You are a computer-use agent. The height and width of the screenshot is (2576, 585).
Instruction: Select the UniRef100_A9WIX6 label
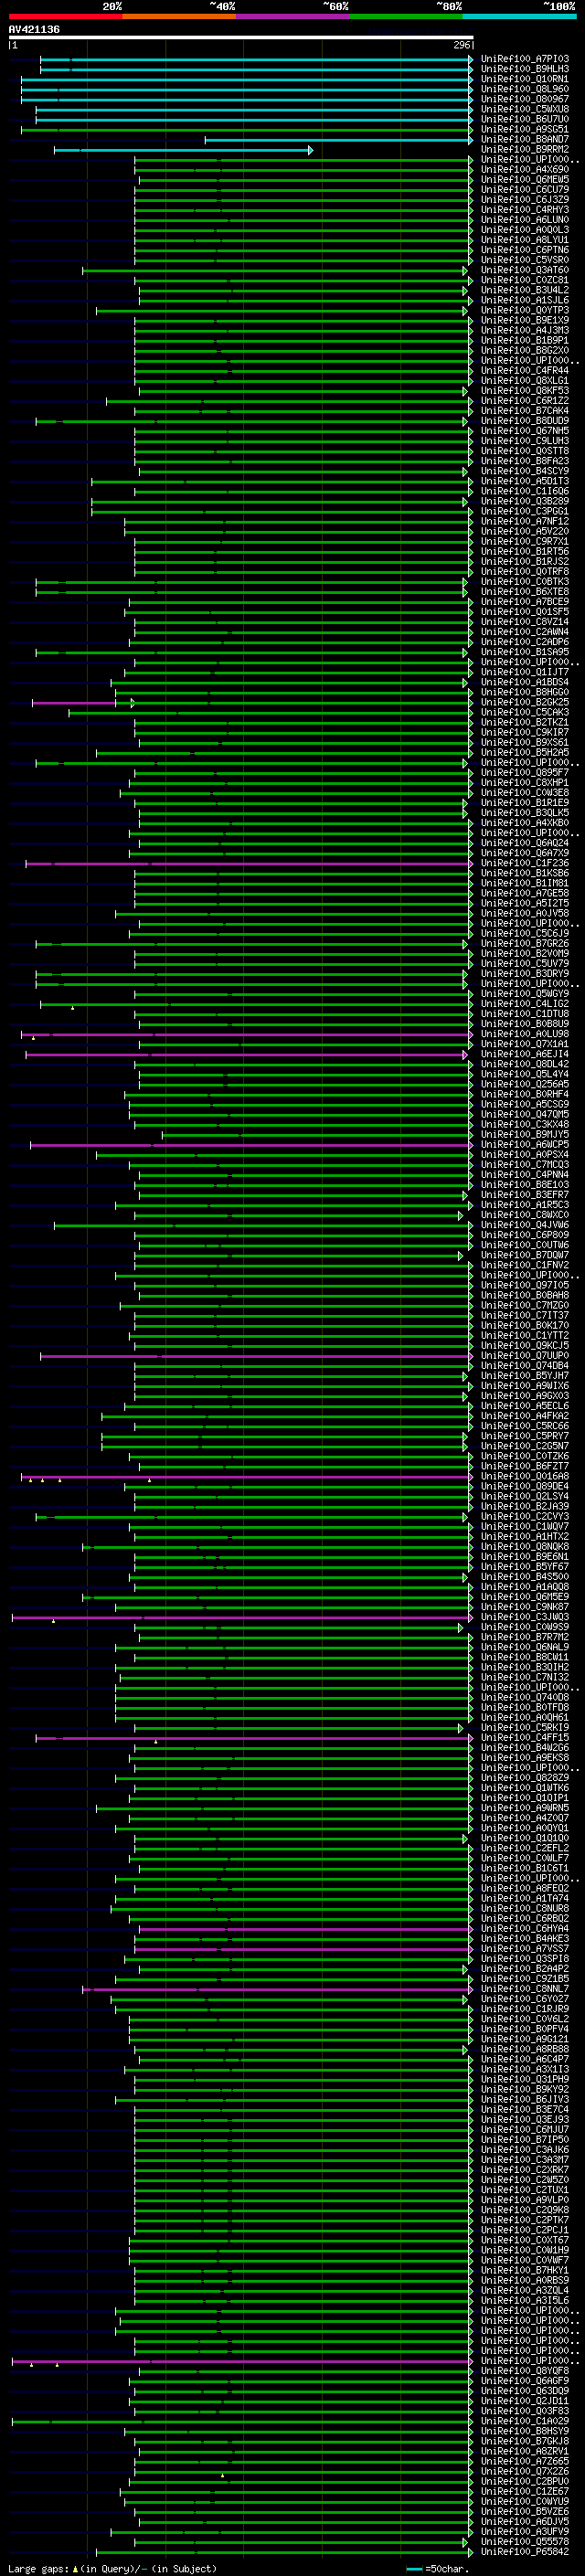tap(524, 1386)
